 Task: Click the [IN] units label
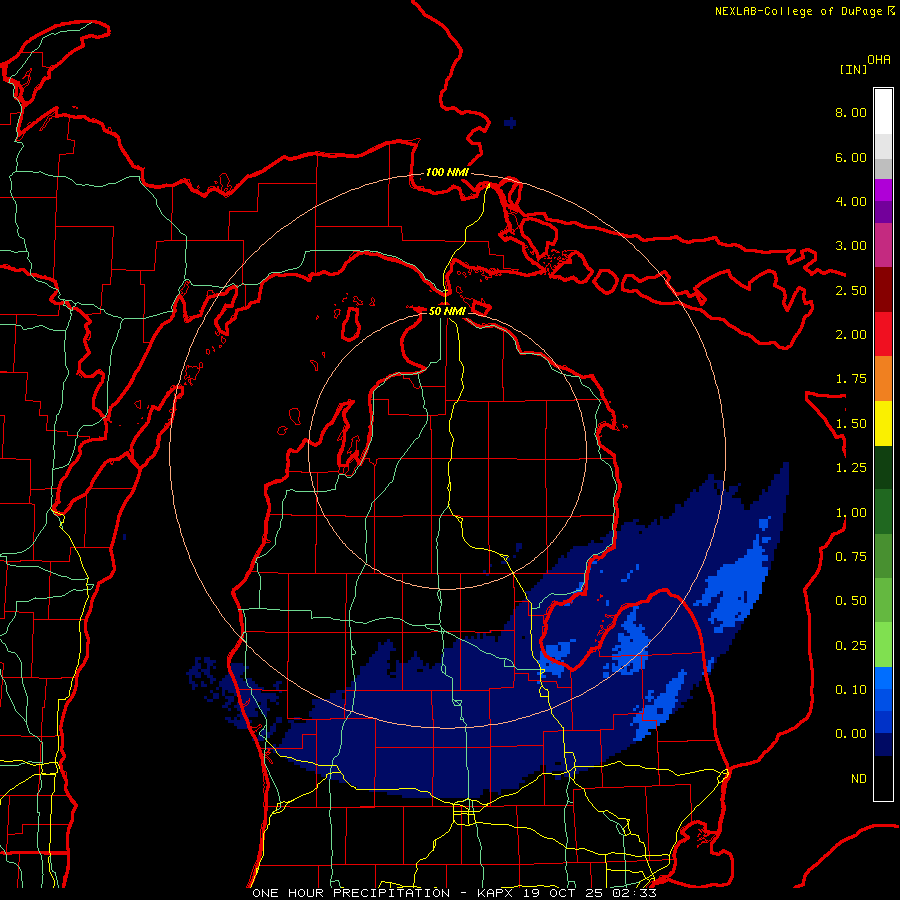tap(853, 69)
